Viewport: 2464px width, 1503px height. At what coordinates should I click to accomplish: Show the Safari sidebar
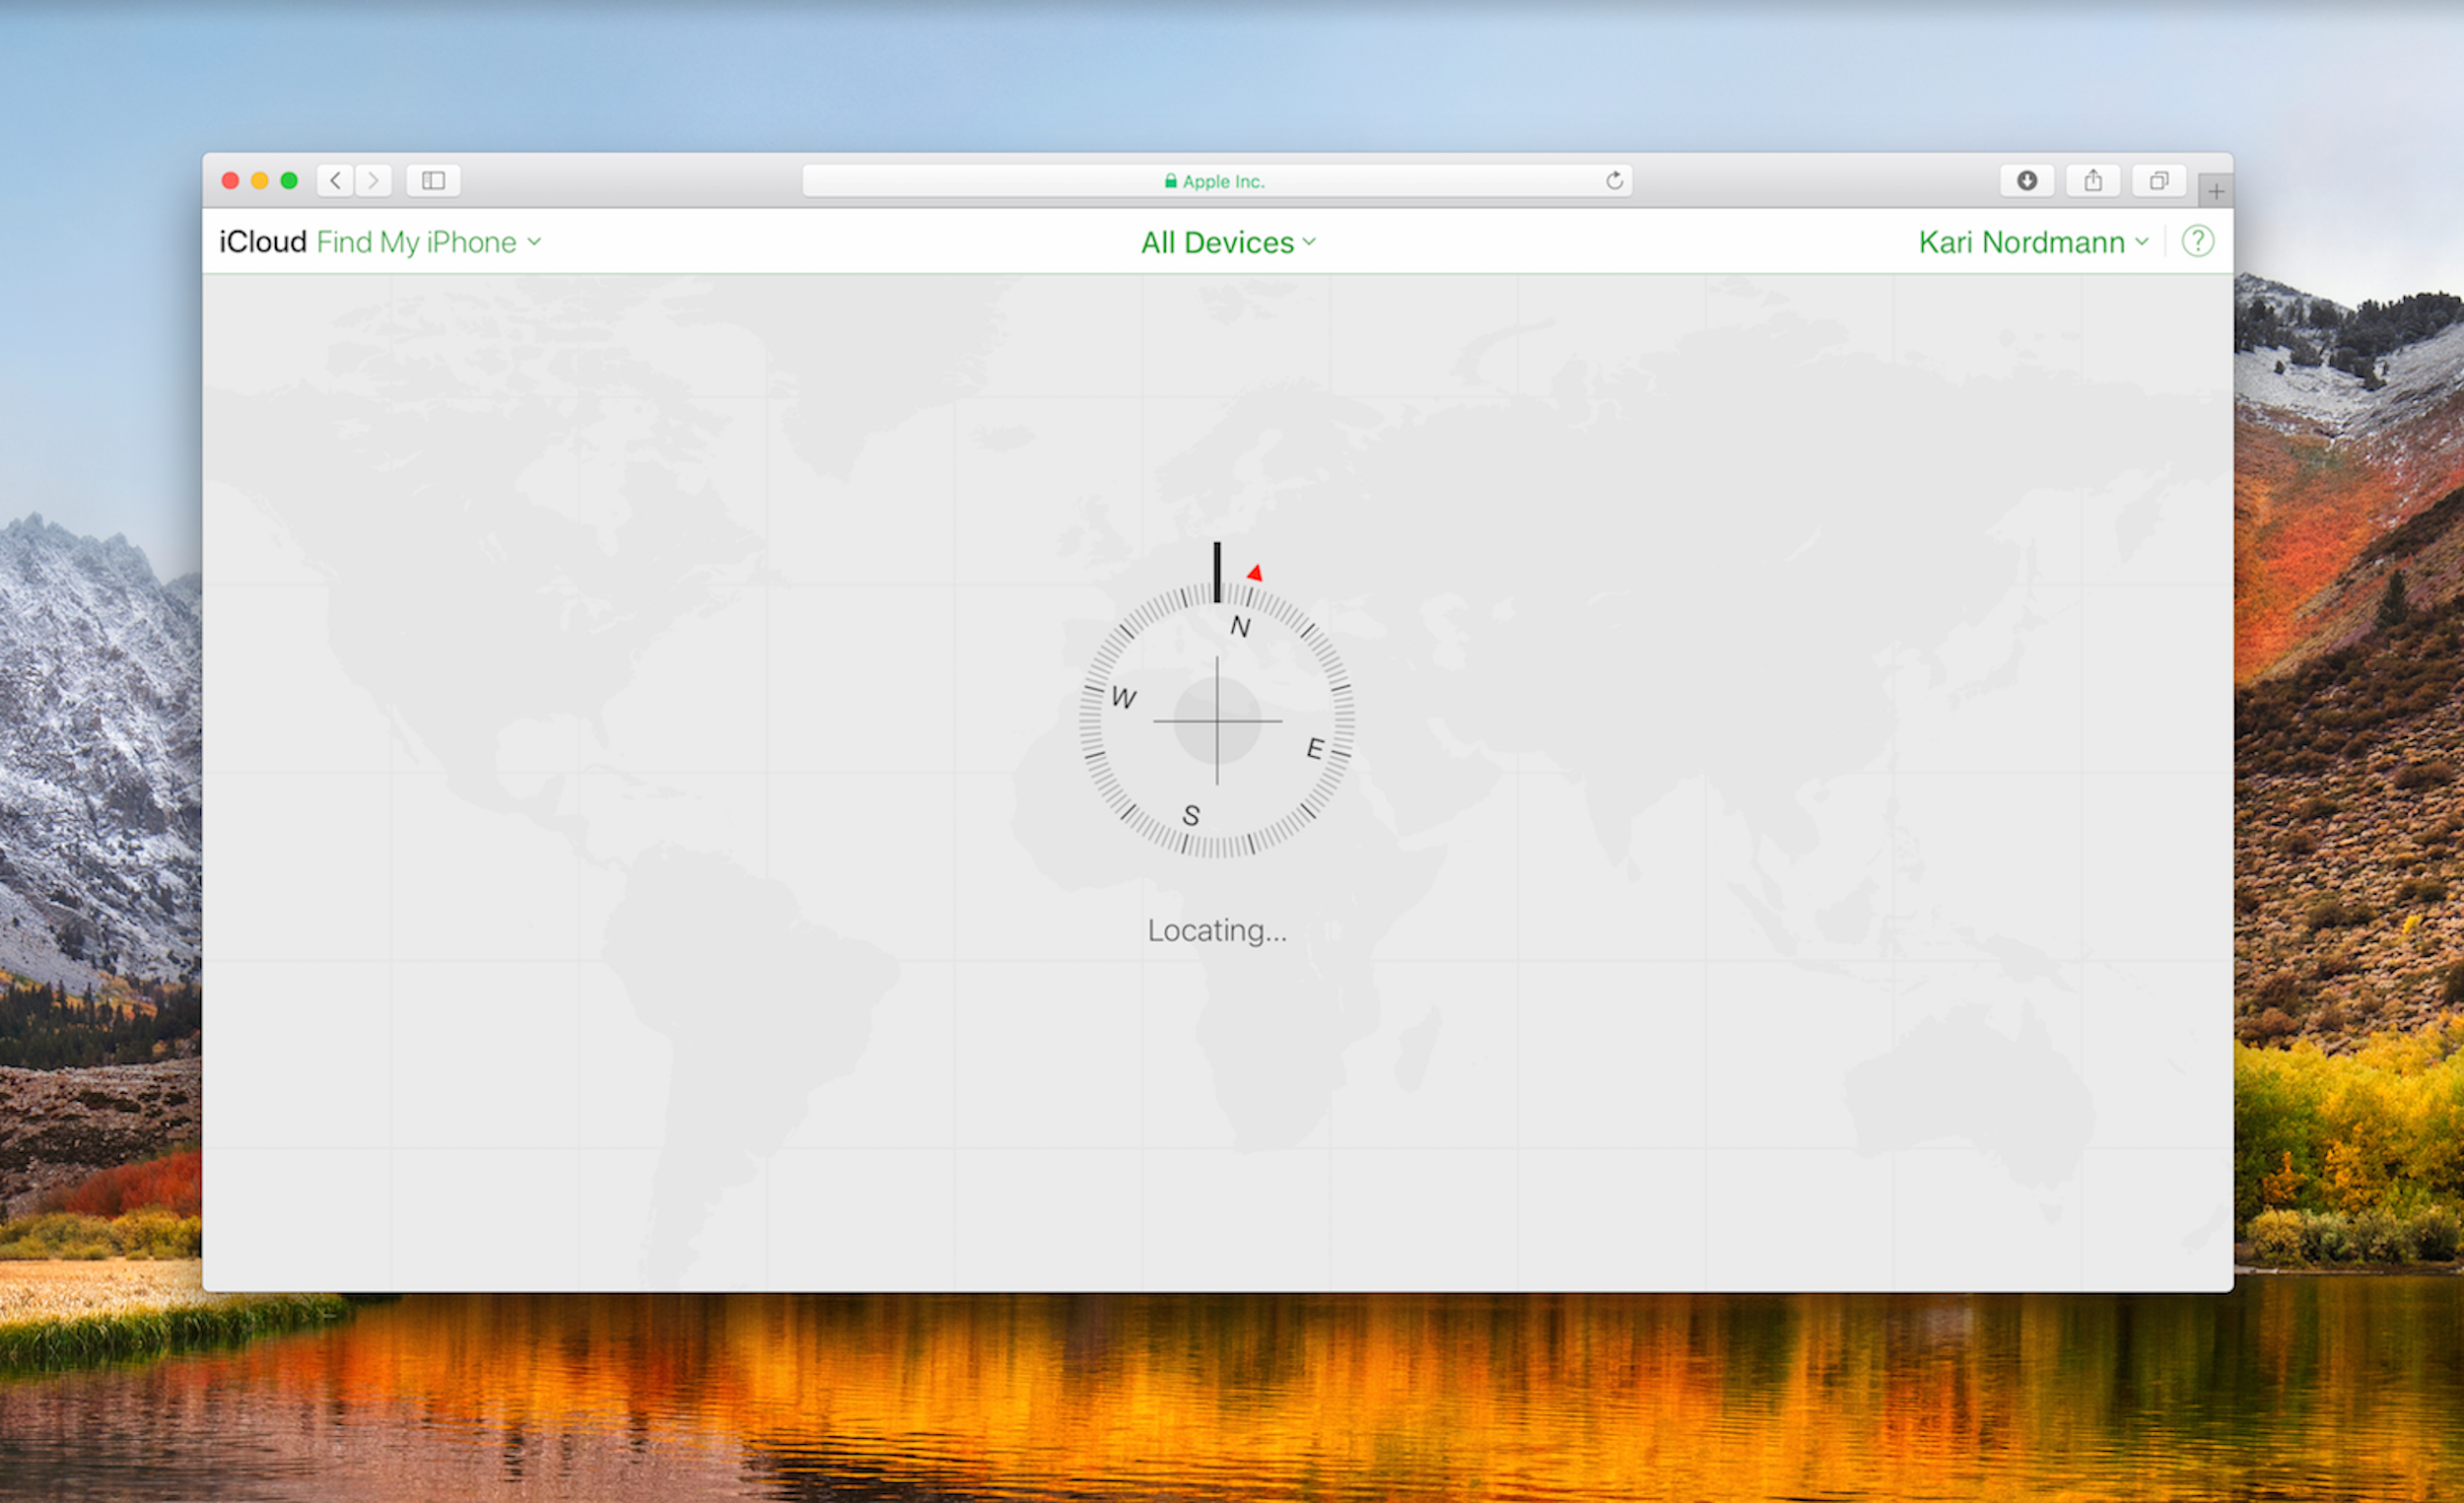pyautogui.click(x=433, y=181)
